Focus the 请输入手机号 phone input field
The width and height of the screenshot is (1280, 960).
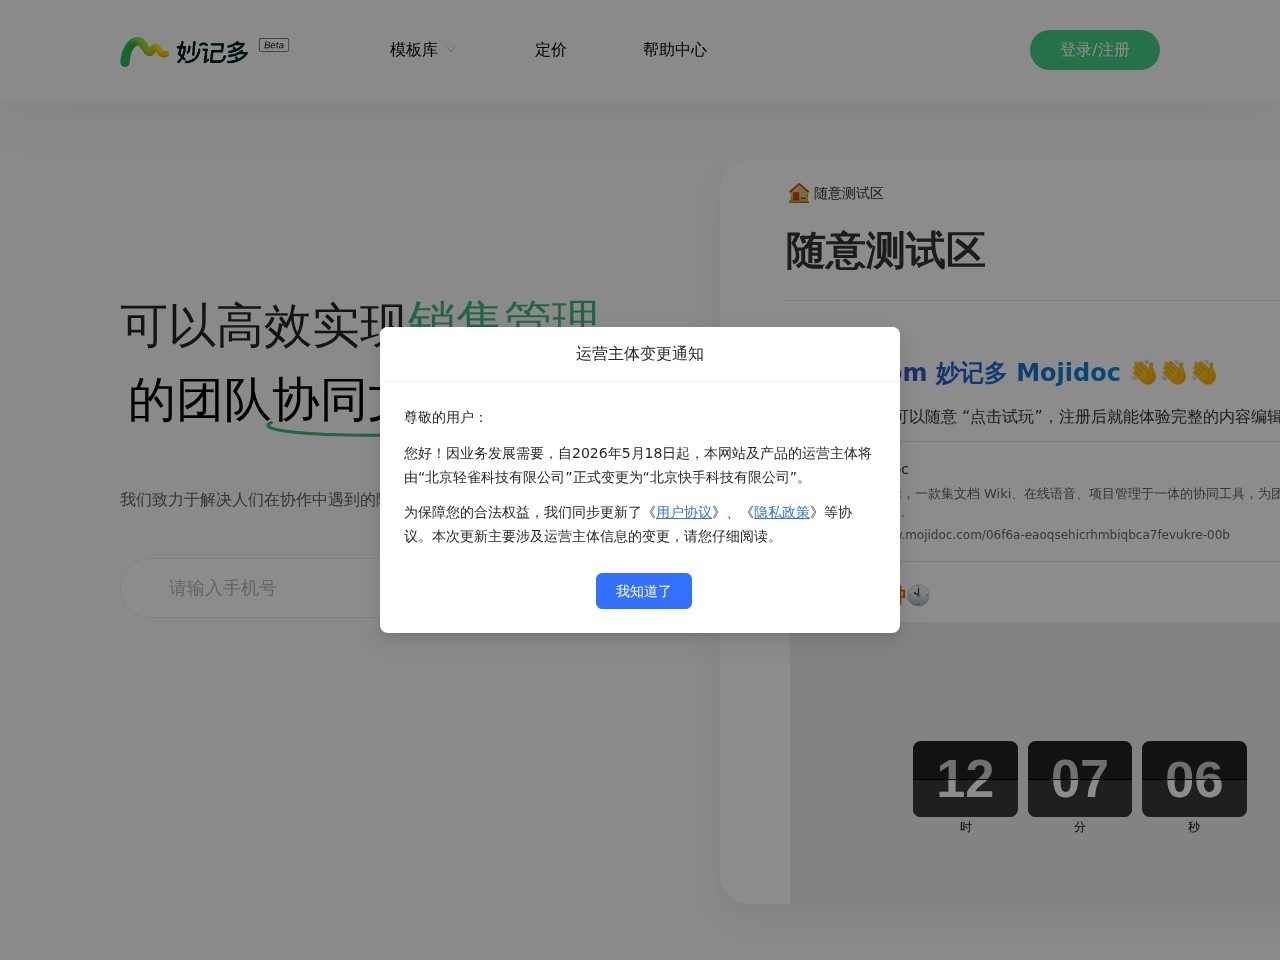(250, 588)
